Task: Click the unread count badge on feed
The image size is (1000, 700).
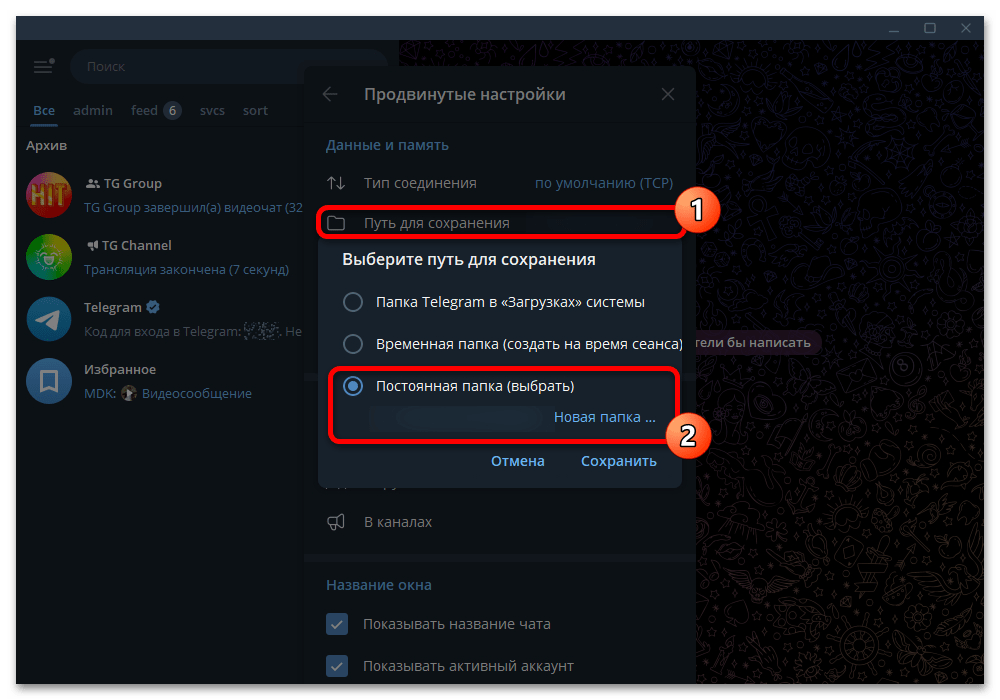Action: click(x=172, y=111)
